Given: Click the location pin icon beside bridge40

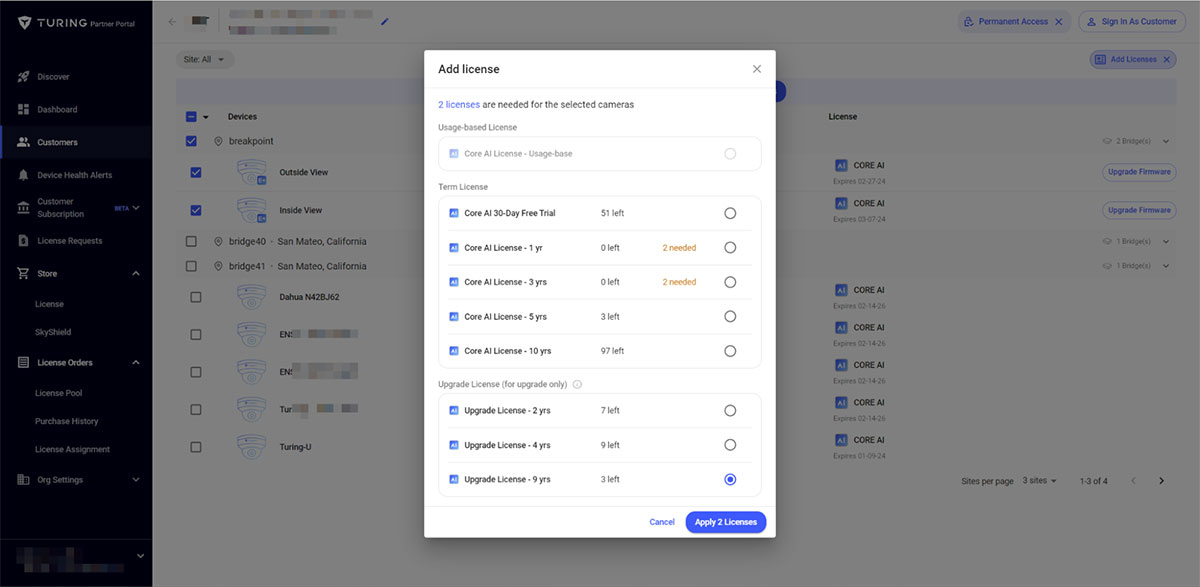Looking at the screenshot, I should [218, 242].
